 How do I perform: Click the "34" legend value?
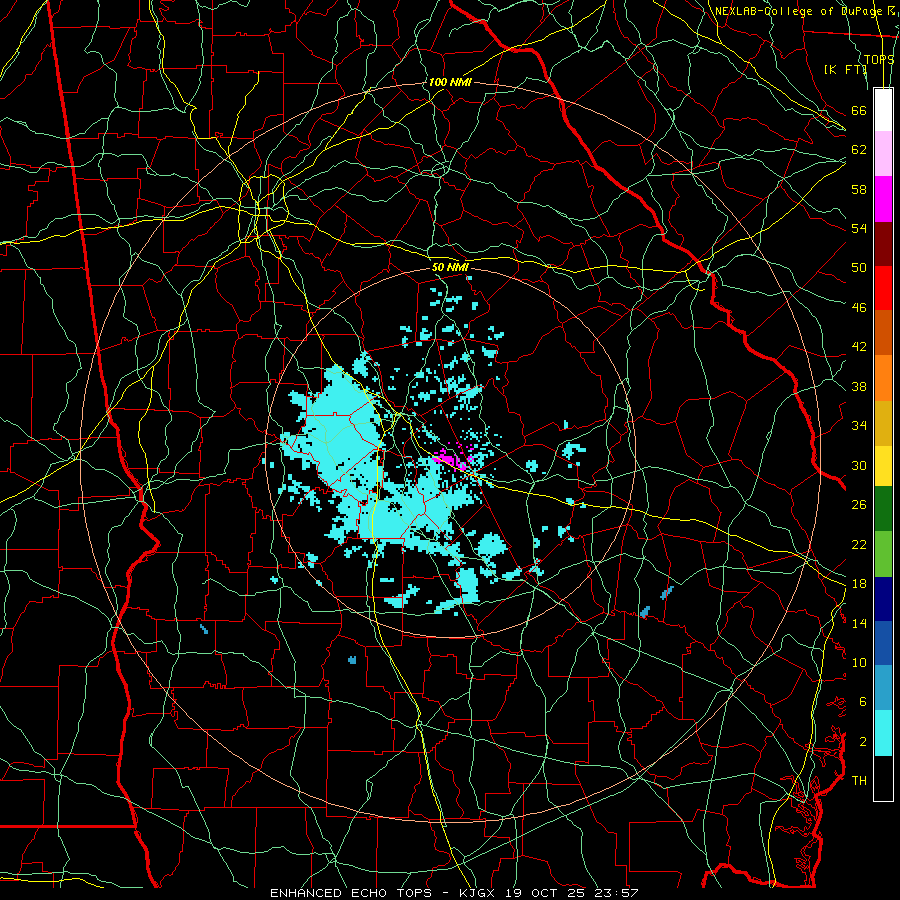tap(859, 426)
